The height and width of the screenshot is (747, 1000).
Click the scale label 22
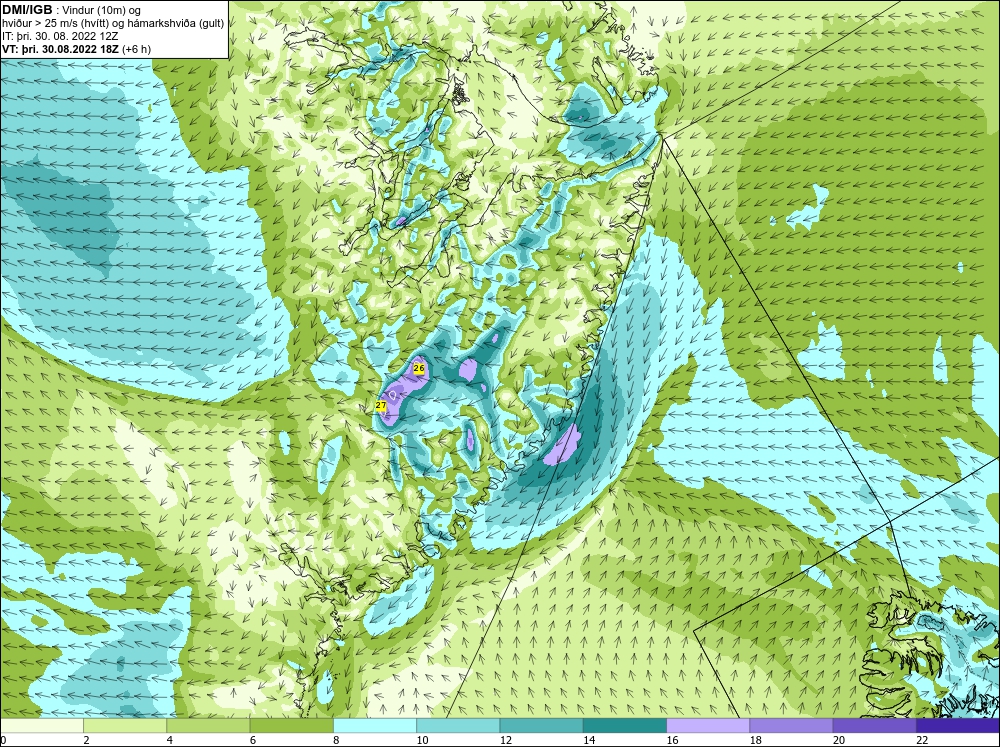tap(922, 740)
